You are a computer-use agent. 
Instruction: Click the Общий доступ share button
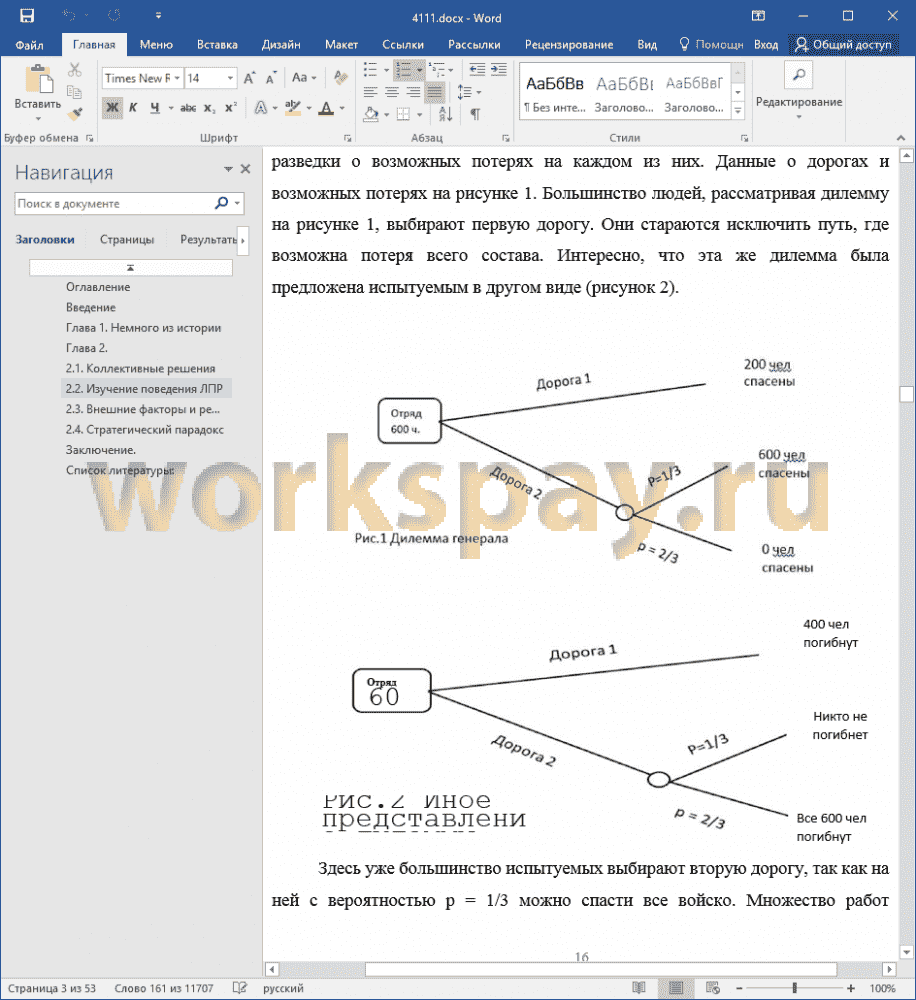pos(843,45)
